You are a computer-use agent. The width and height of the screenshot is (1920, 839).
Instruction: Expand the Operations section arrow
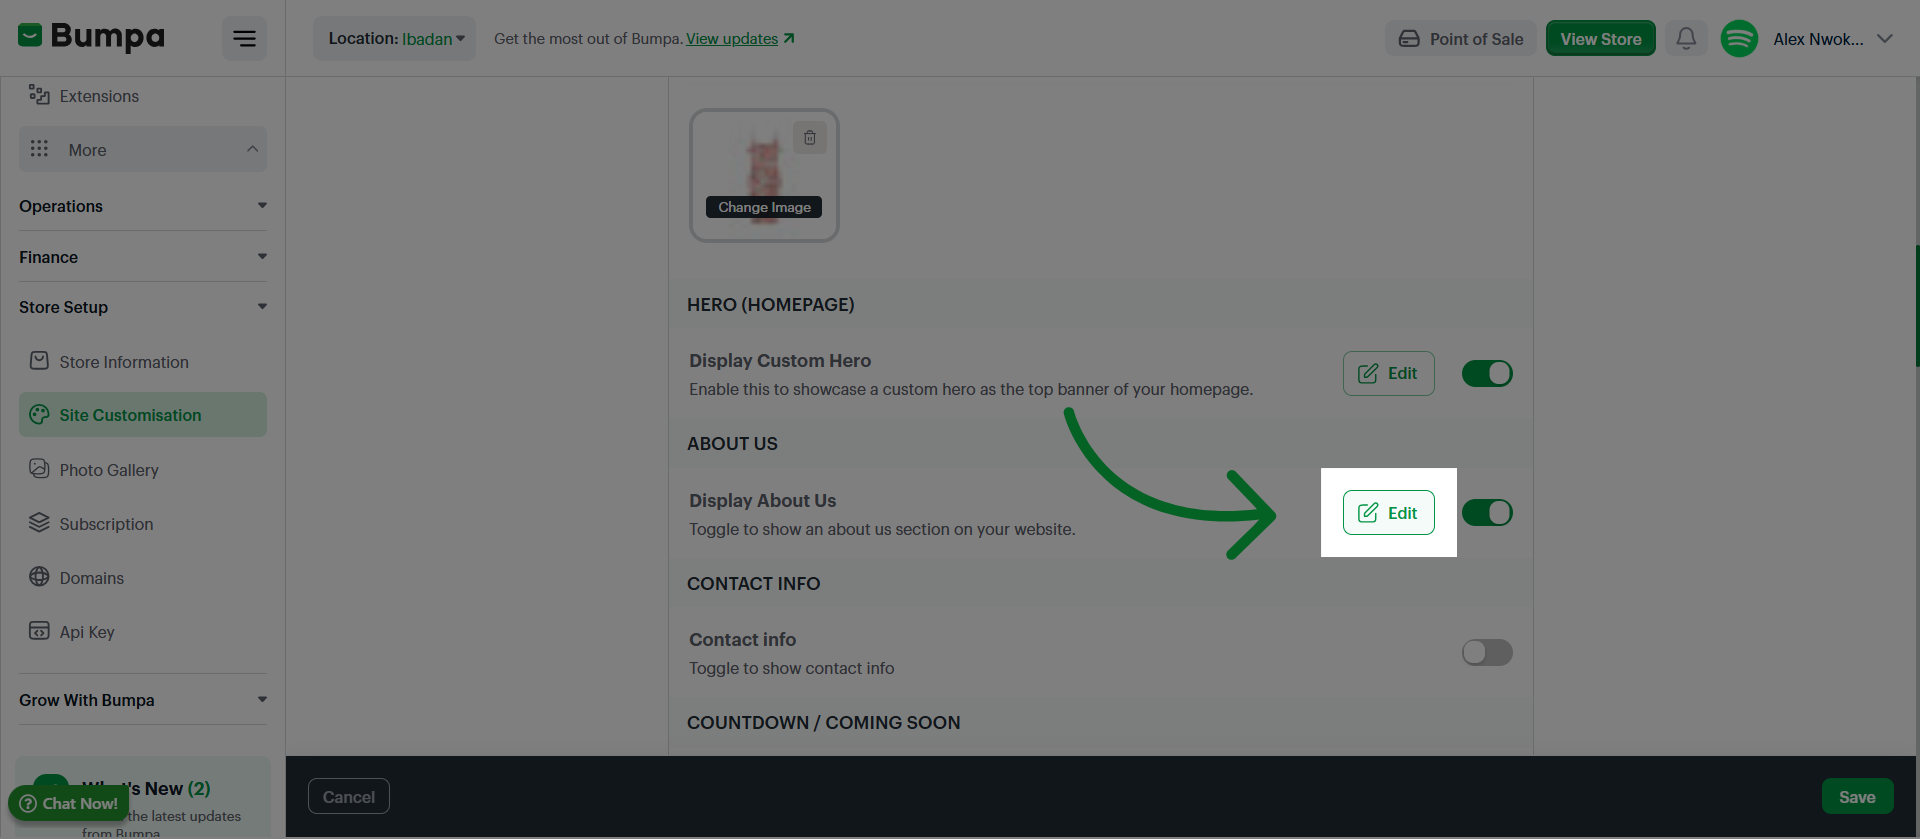(262, 206)
